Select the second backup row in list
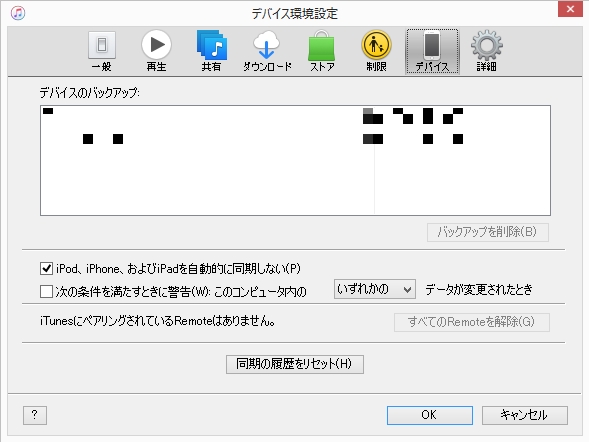Viewport: 589px width, 442px height. point(295,139)
